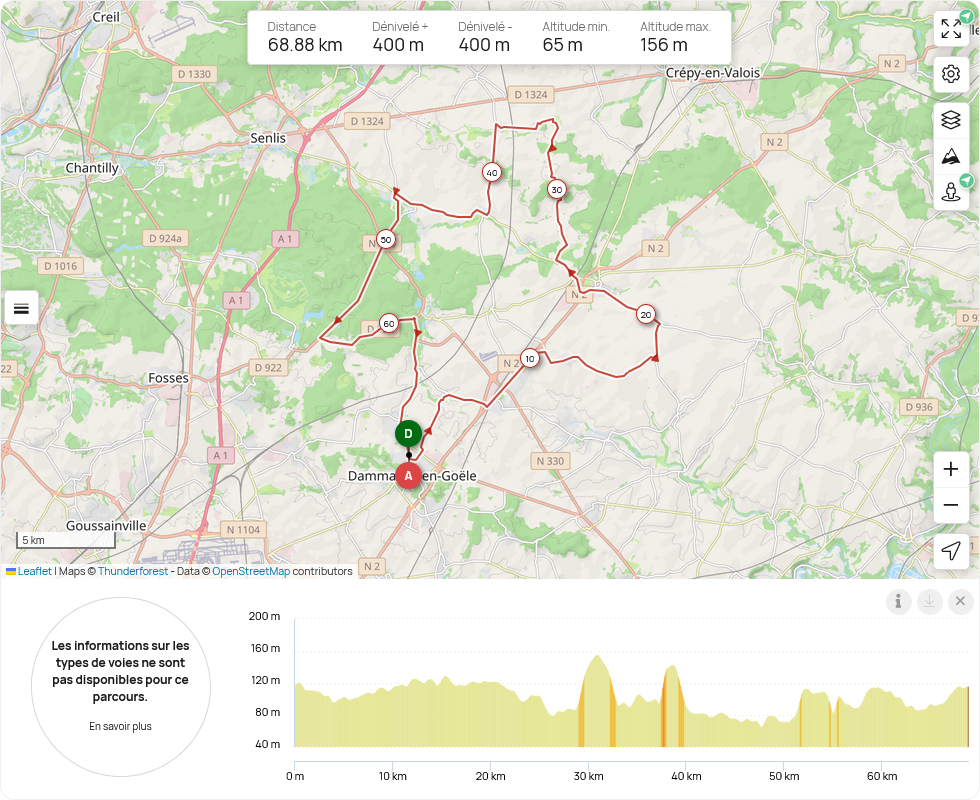
Task: Close the elevation profile panel
Action: pos(960,601)
